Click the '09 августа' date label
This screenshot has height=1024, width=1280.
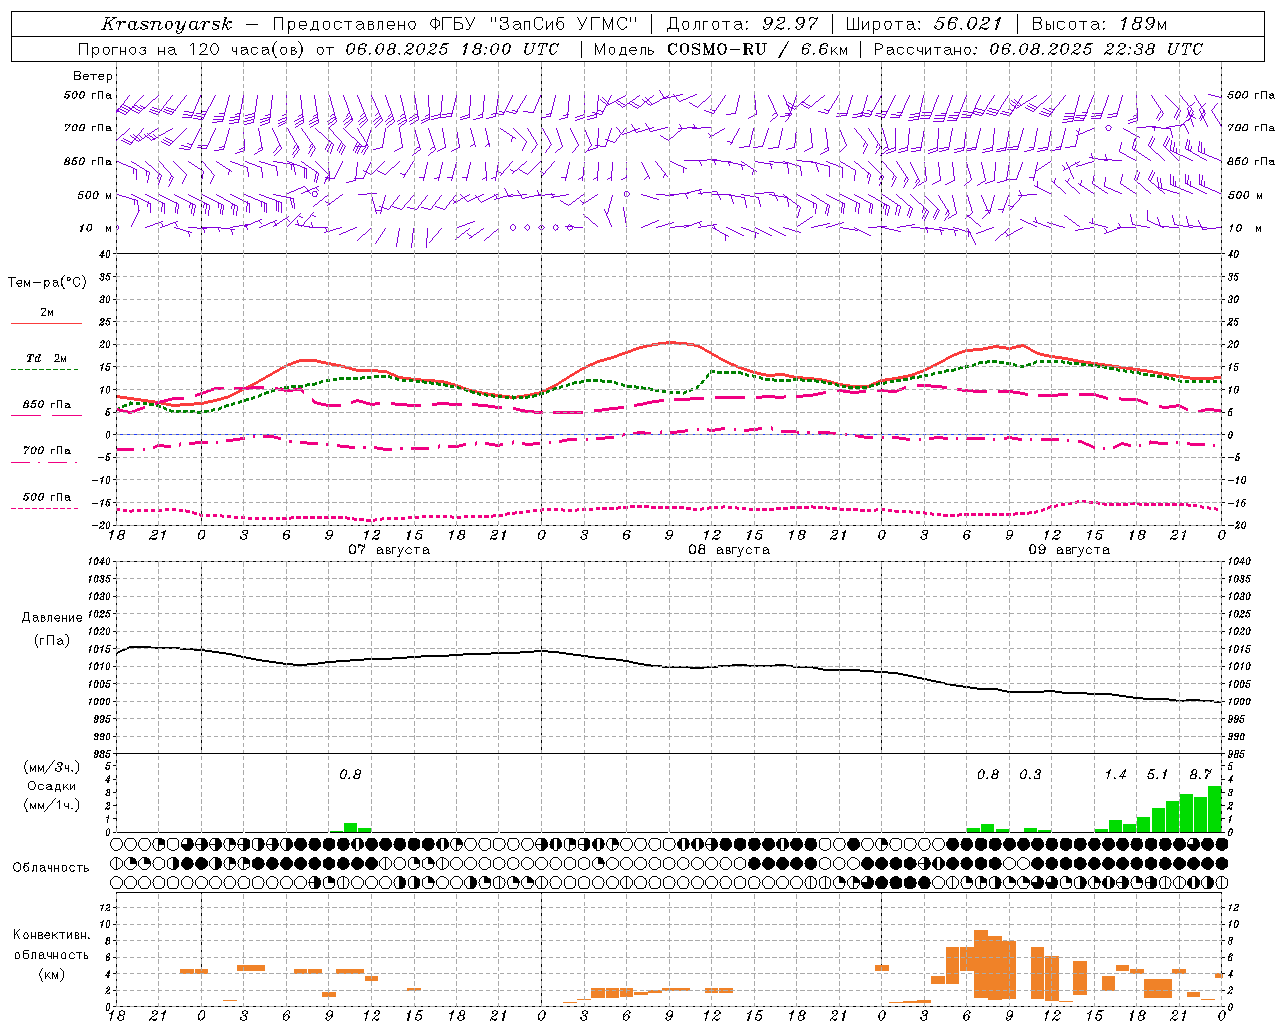[x=1069, y=550]
